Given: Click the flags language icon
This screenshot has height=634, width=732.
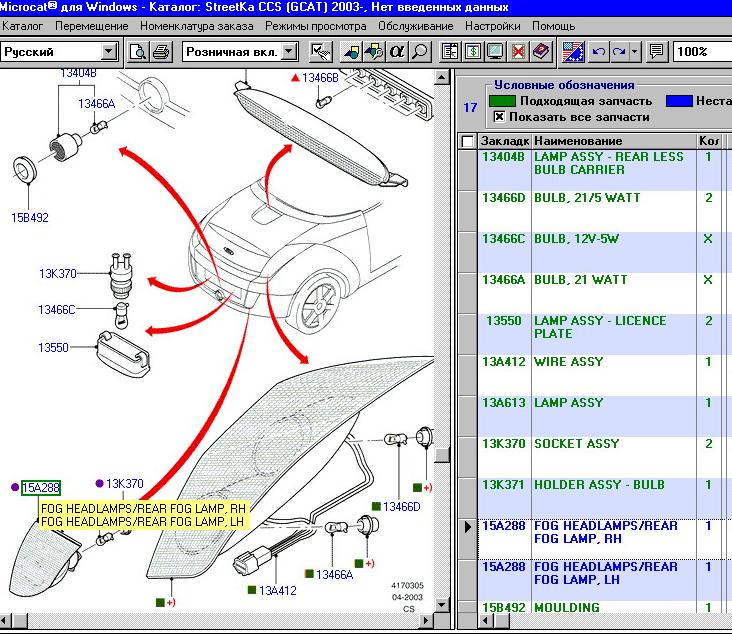Looking at the screenshot, I should 573,51.
